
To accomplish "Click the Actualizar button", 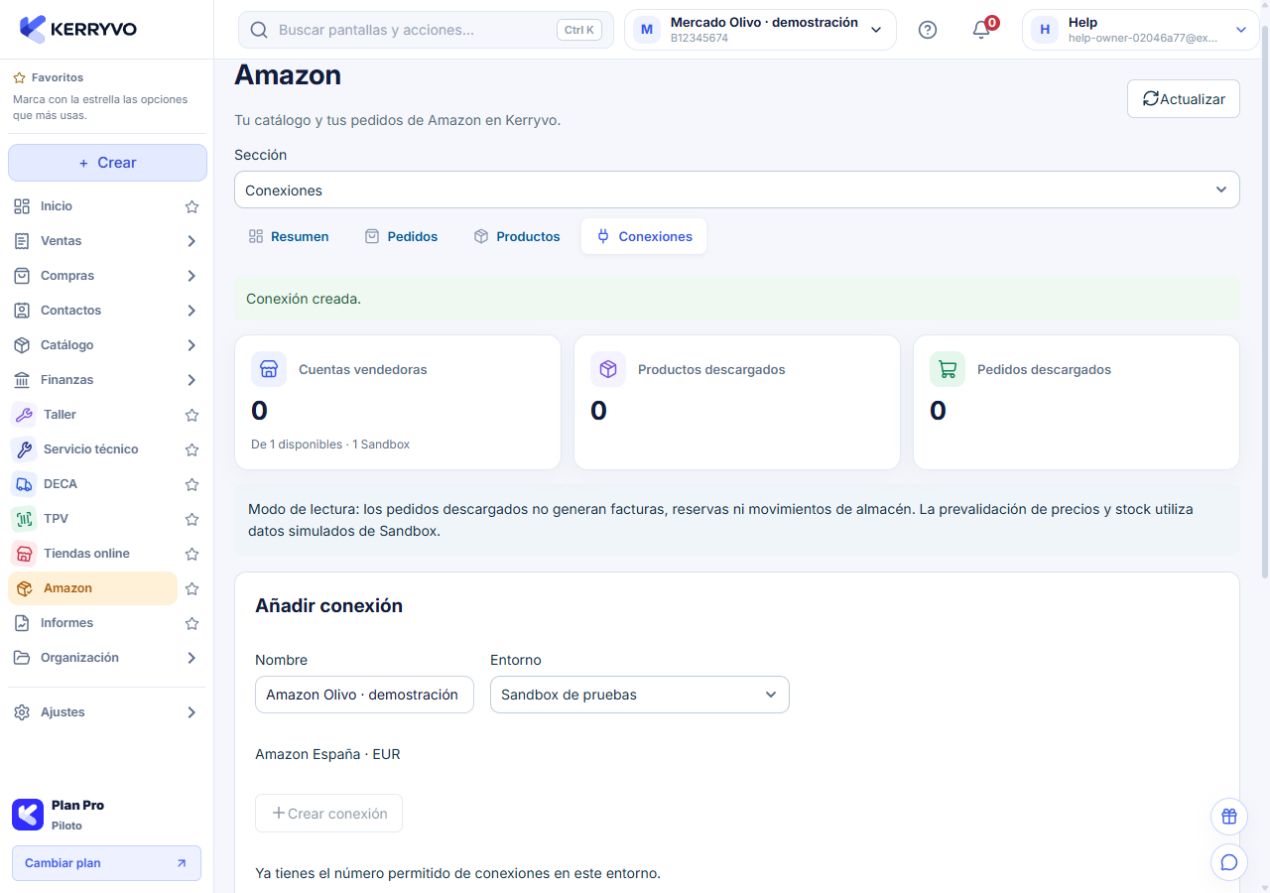I will coord(1183,99).
